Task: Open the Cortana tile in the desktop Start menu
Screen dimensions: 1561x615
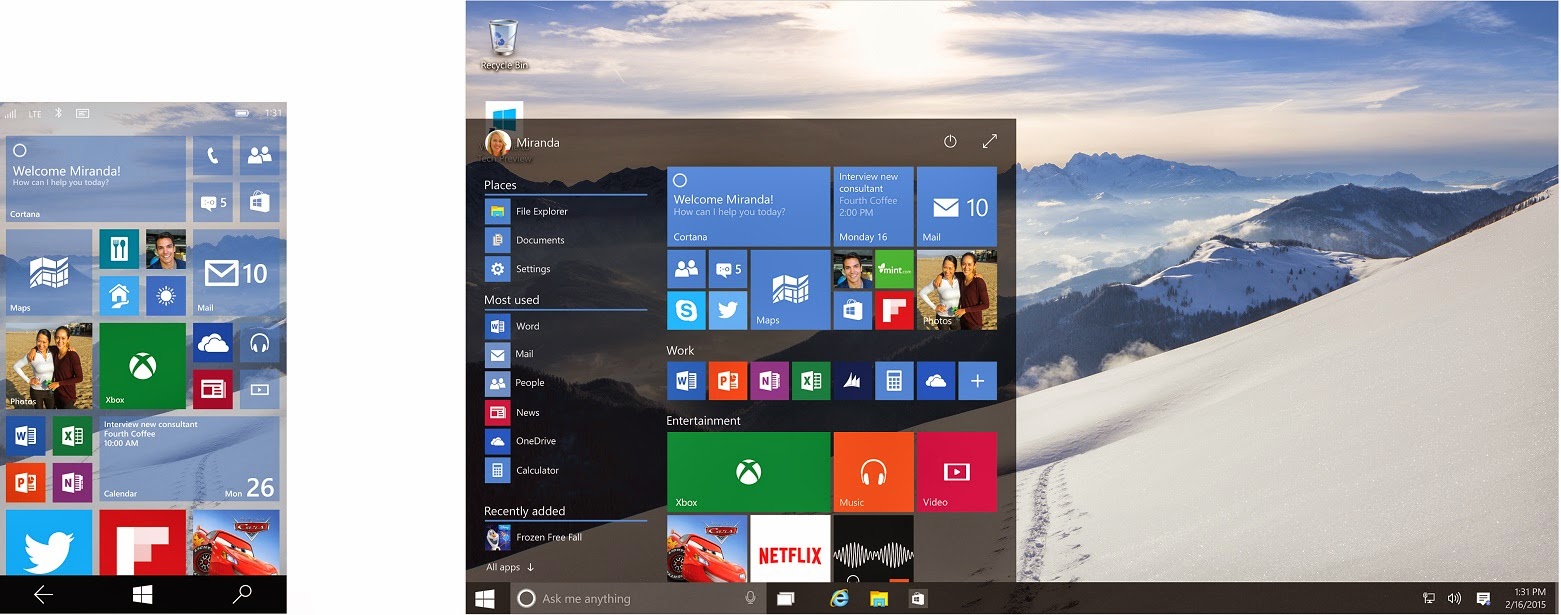Action: [x=748, y=206]
